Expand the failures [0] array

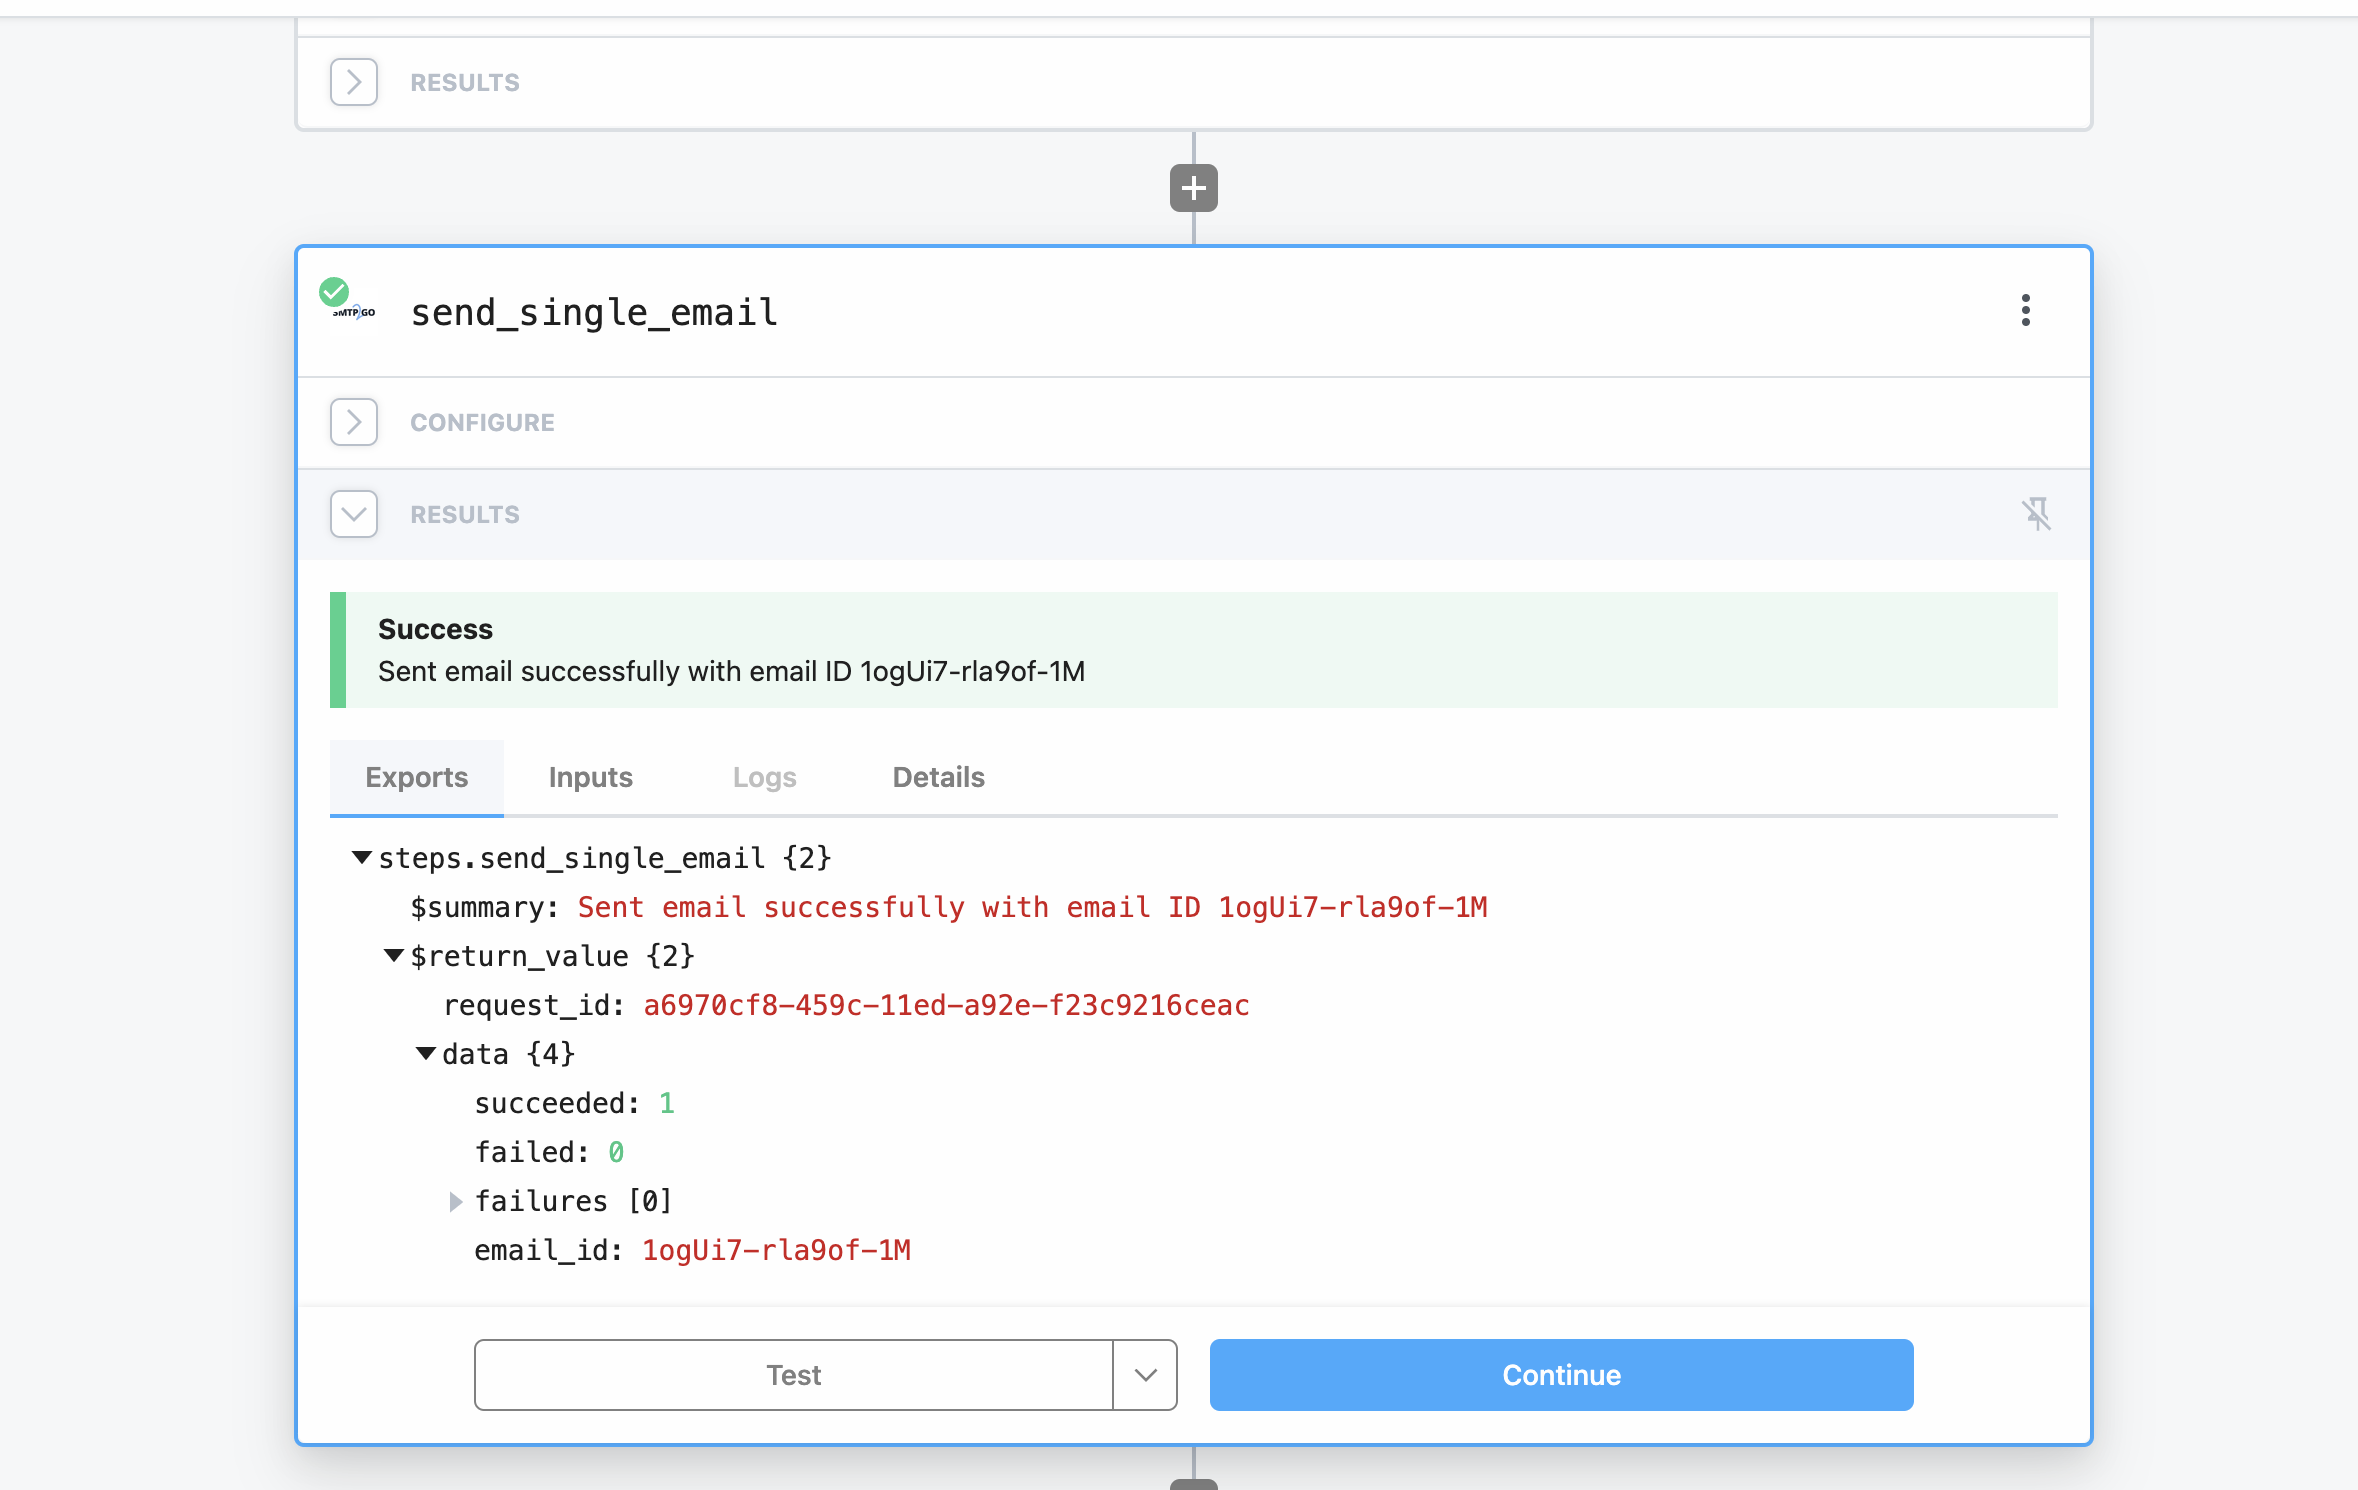click(456, 1201)
